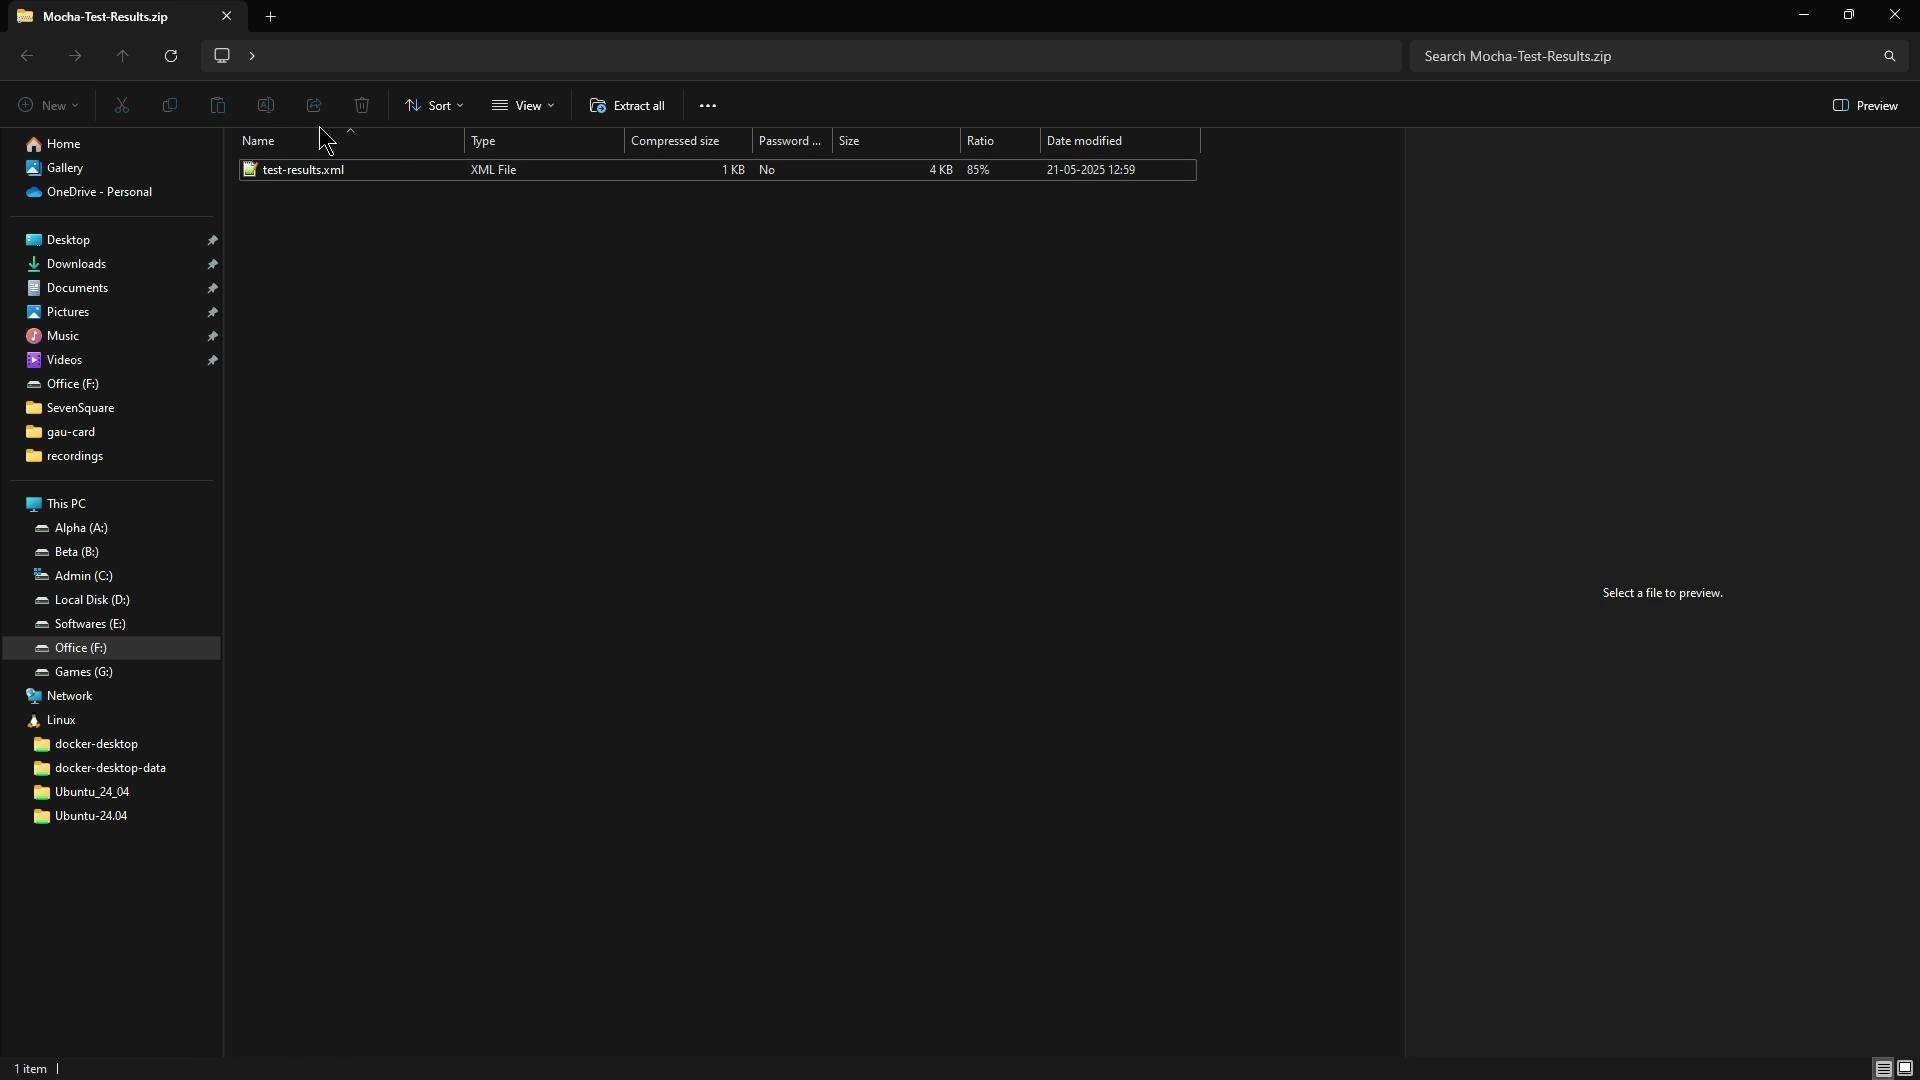Sort by Compressed size column header
This screenshot has width=1920, height=1080.
coord(689,141)
